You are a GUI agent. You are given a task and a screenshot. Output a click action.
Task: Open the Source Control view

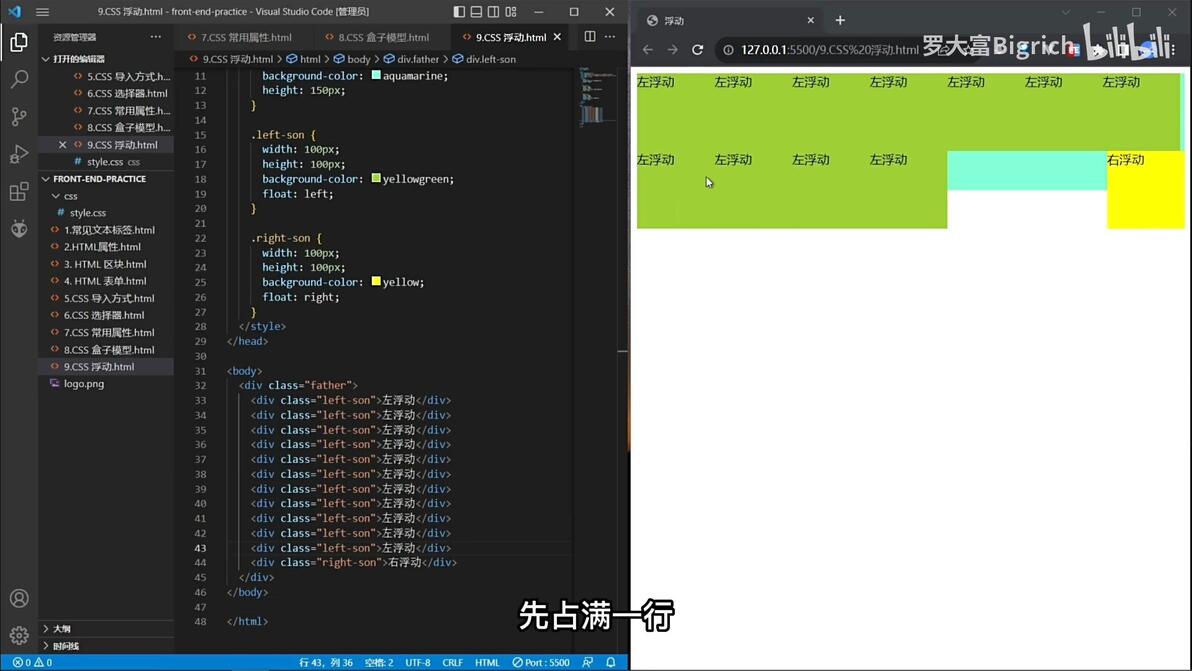tap(19, 116)
